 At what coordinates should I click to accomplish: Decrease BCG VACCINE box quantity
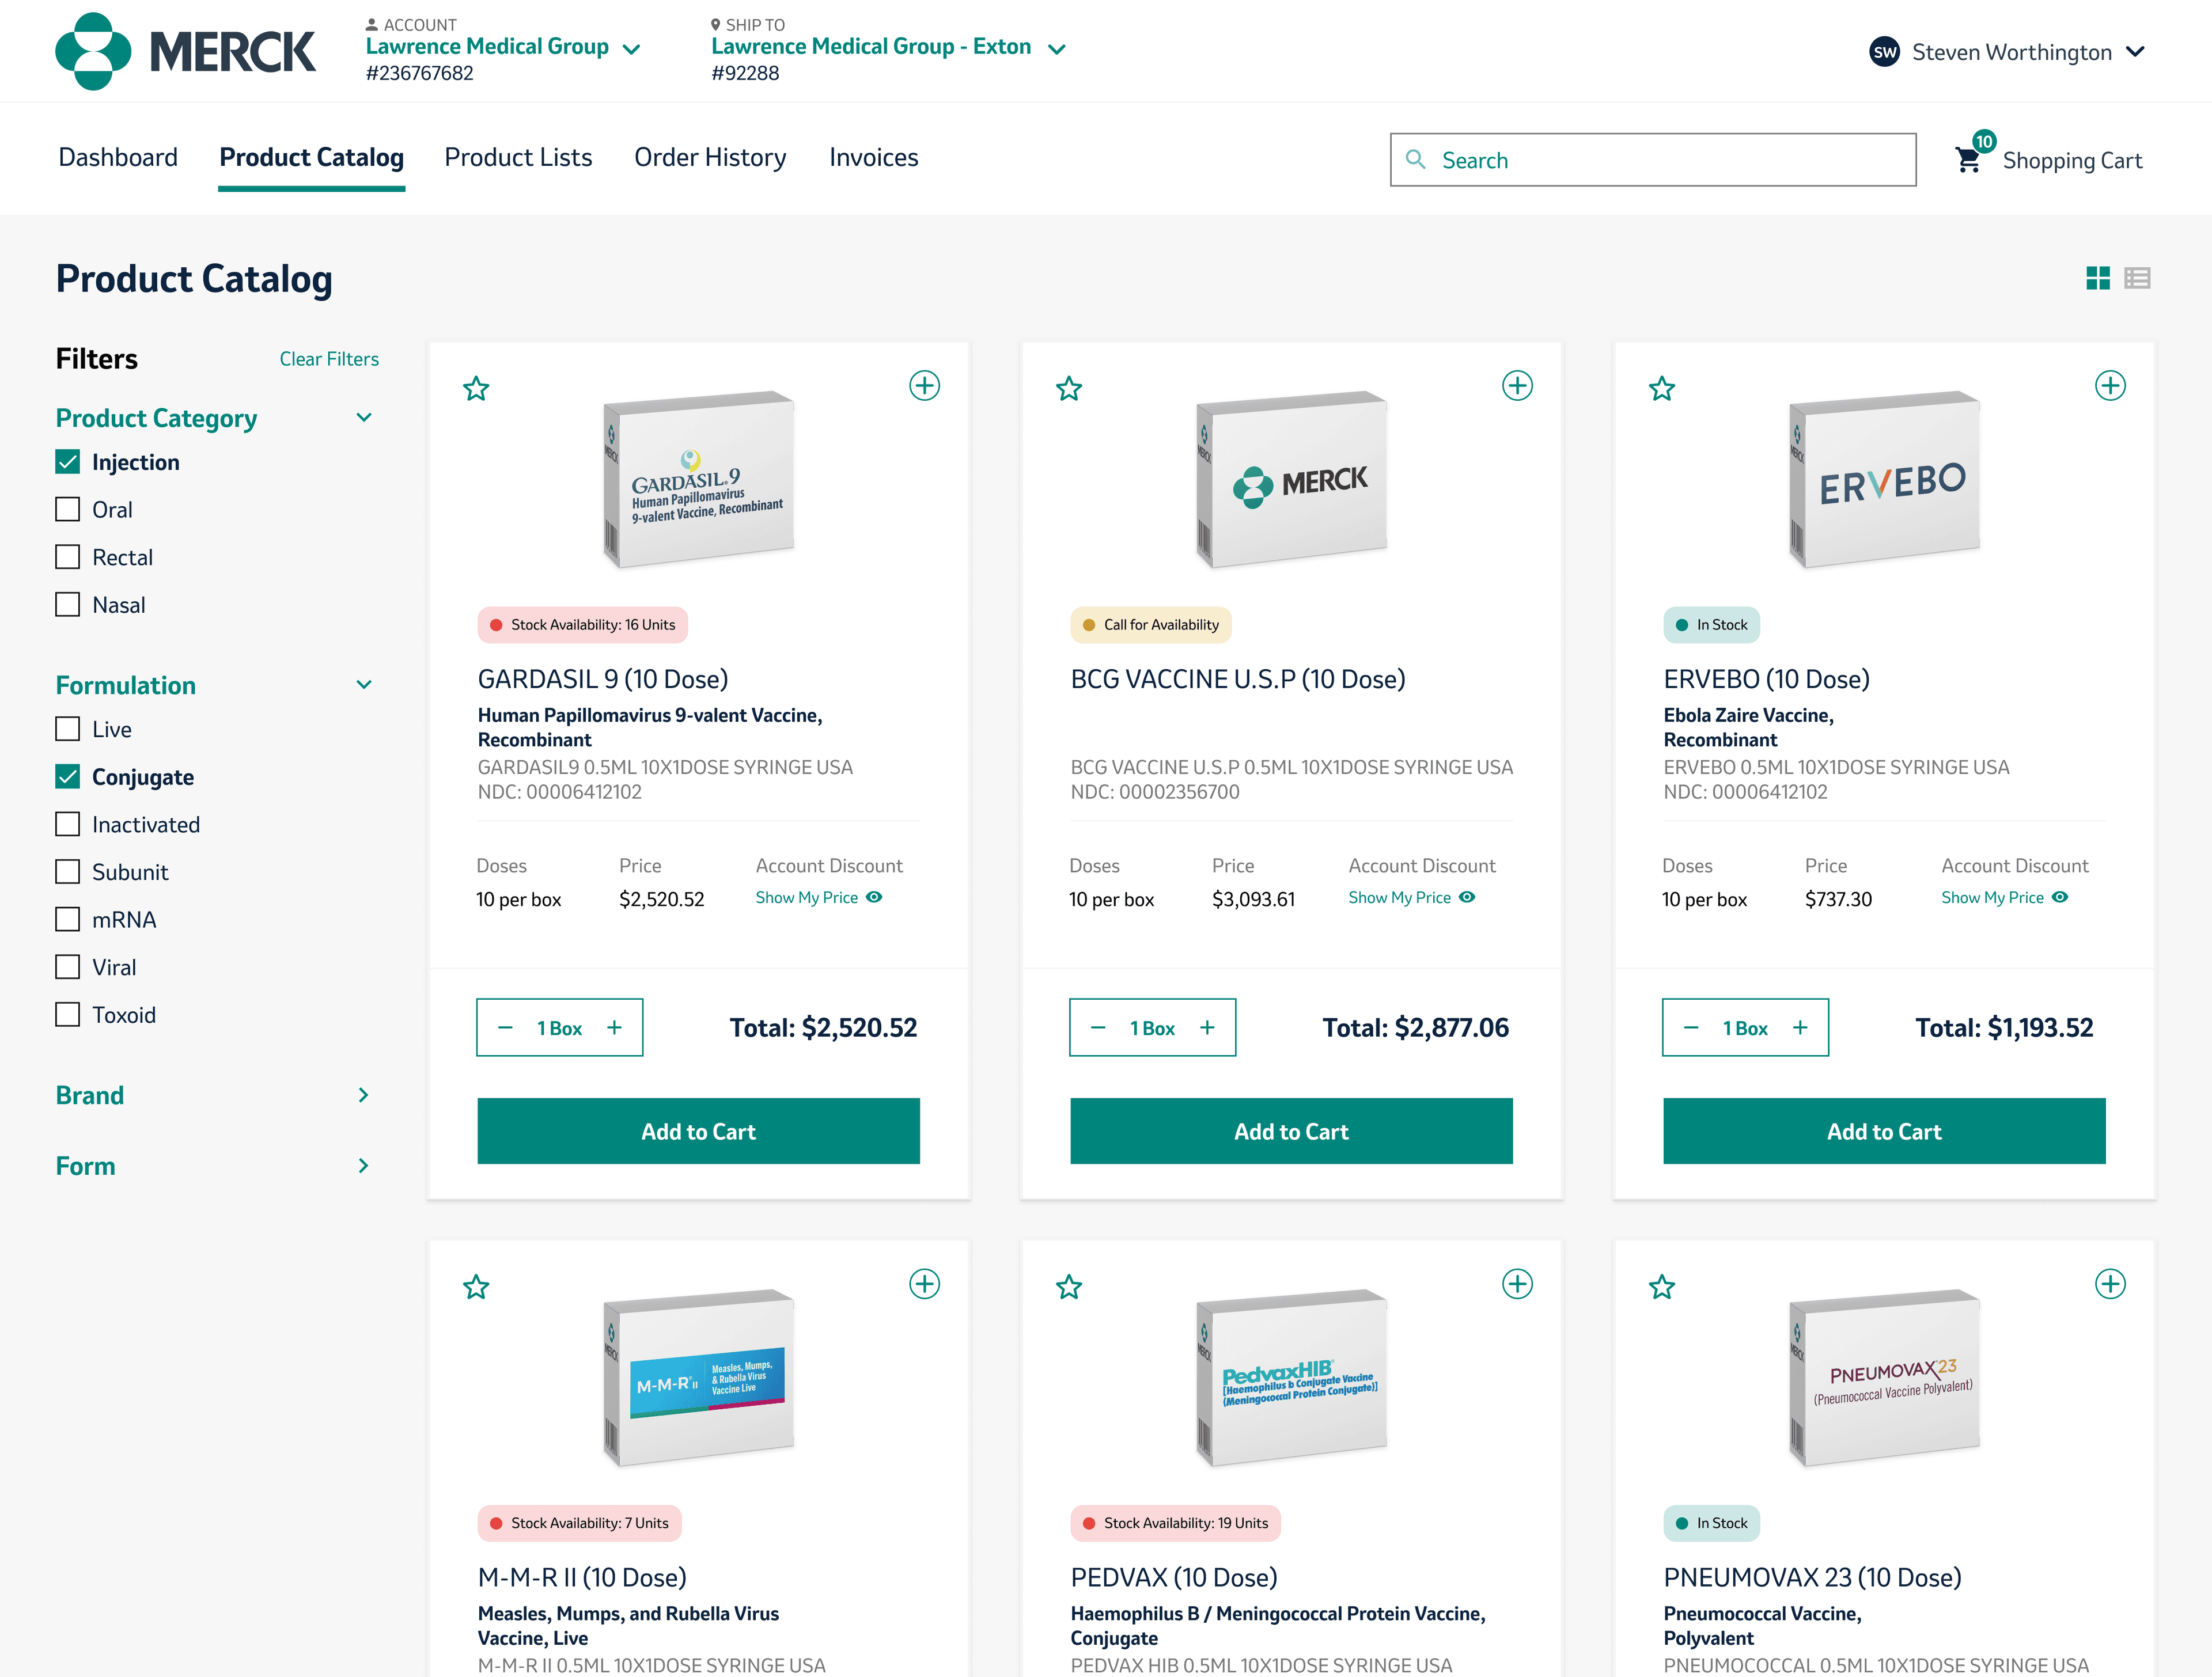pyautogui.click(x=1098, y=1028)
